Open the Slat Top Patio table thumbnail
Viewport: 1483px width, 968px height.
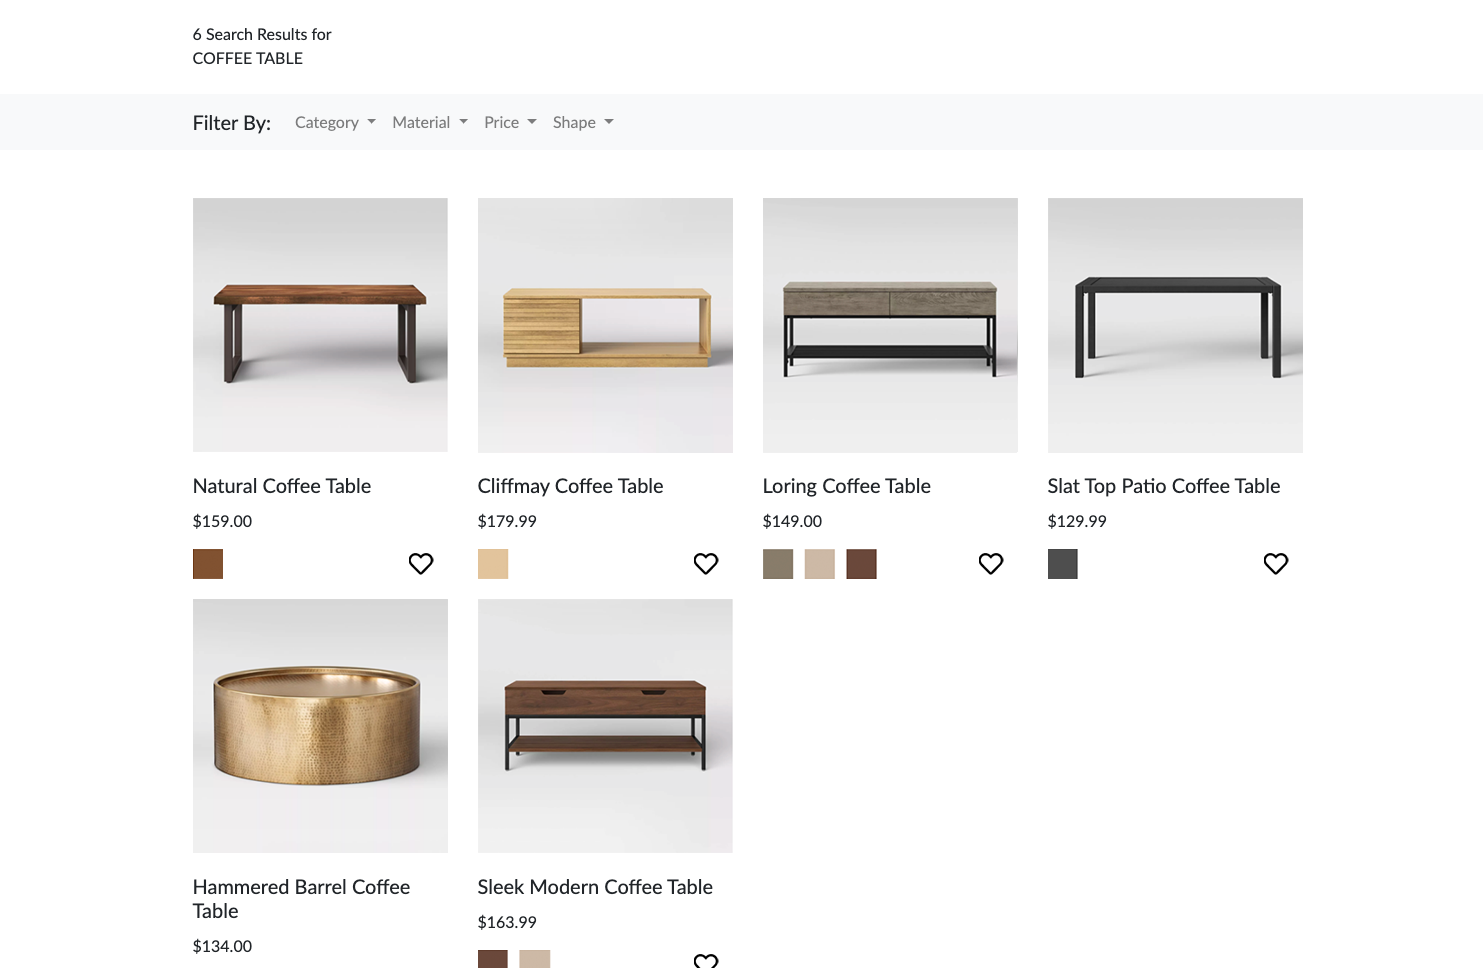pos(1175,325)
